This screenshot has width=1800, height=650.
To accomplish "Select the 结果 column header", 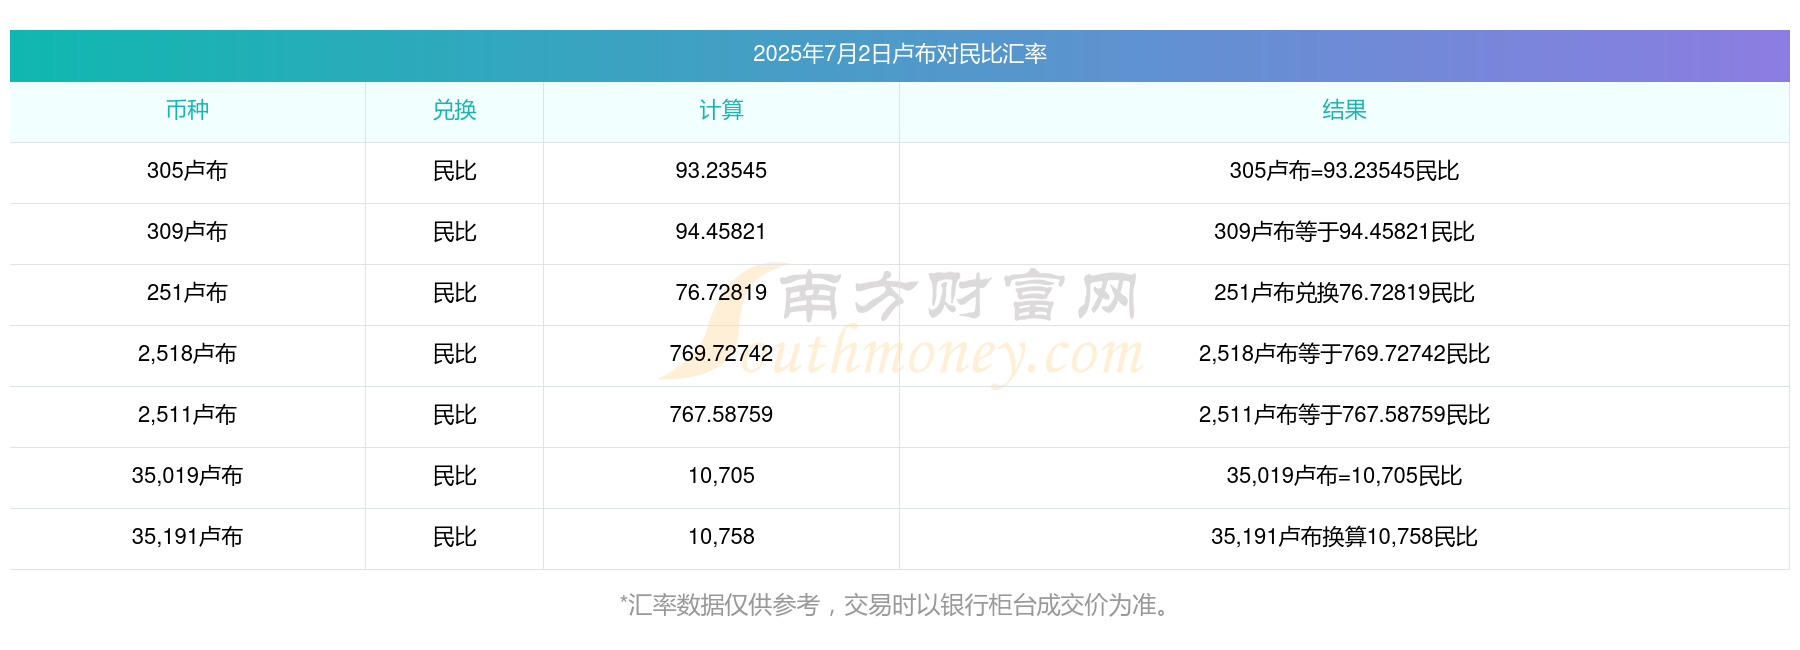I will coord(1344,110).
